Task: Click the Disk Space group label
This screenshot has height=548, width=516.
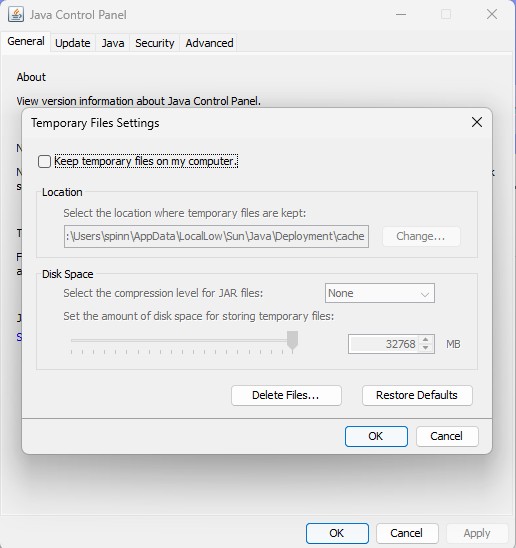Action: 67,274
